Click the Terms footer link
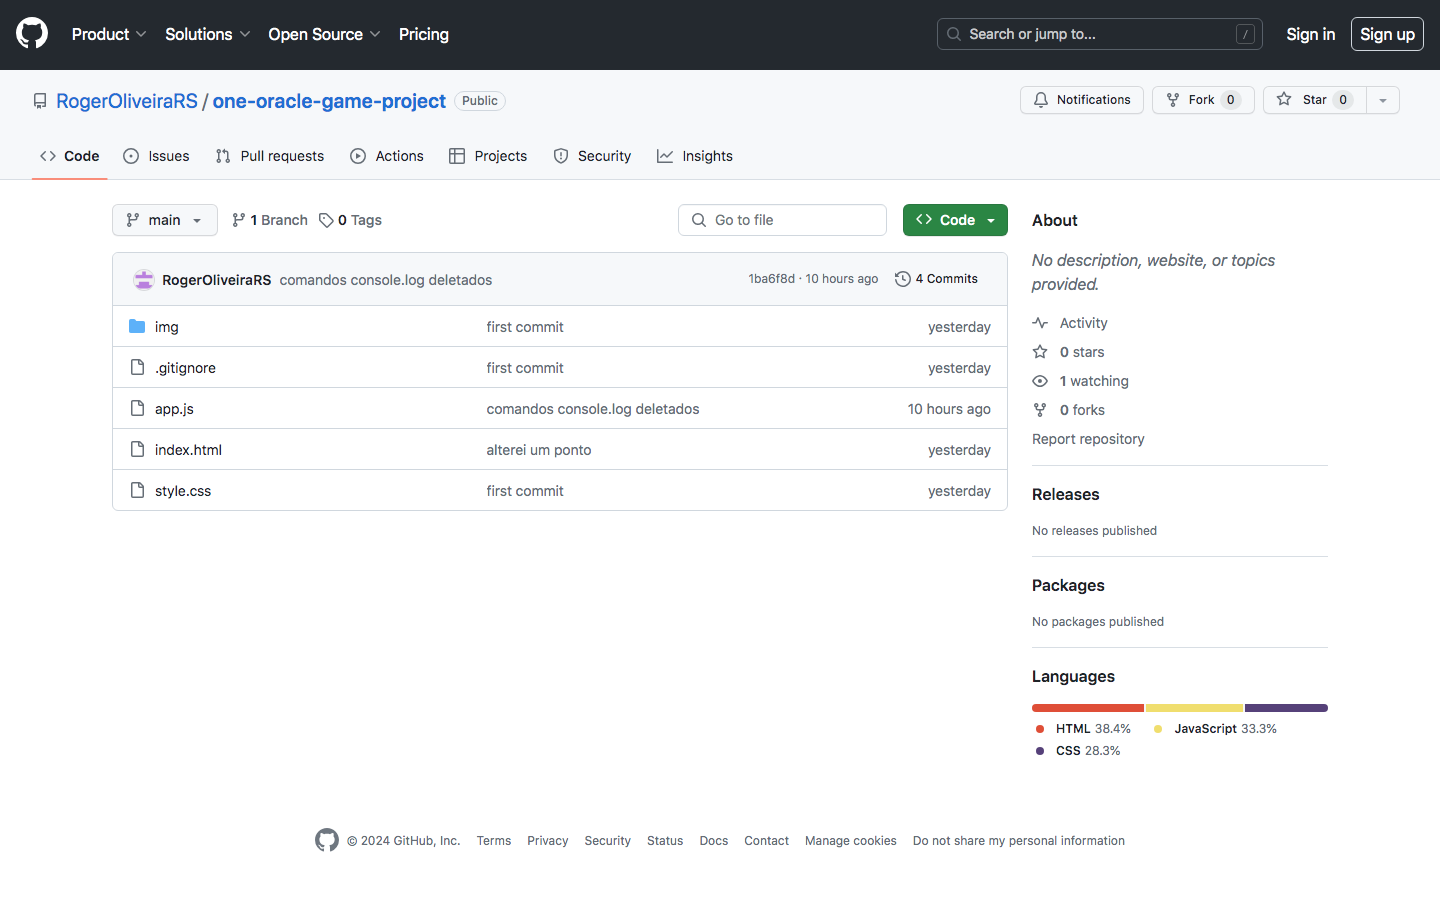The image size is (1440, 909). [494, 841]
